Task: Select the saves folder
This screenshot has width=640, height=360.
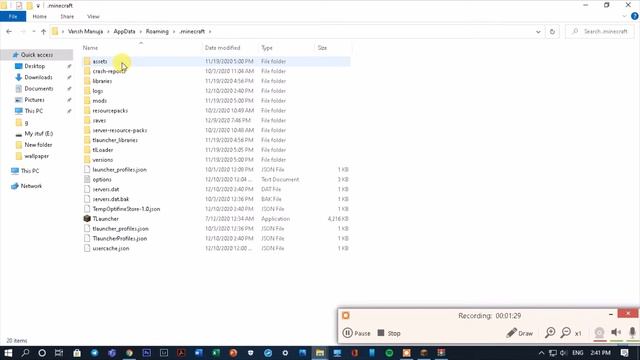Action: (x=99, y=120)
